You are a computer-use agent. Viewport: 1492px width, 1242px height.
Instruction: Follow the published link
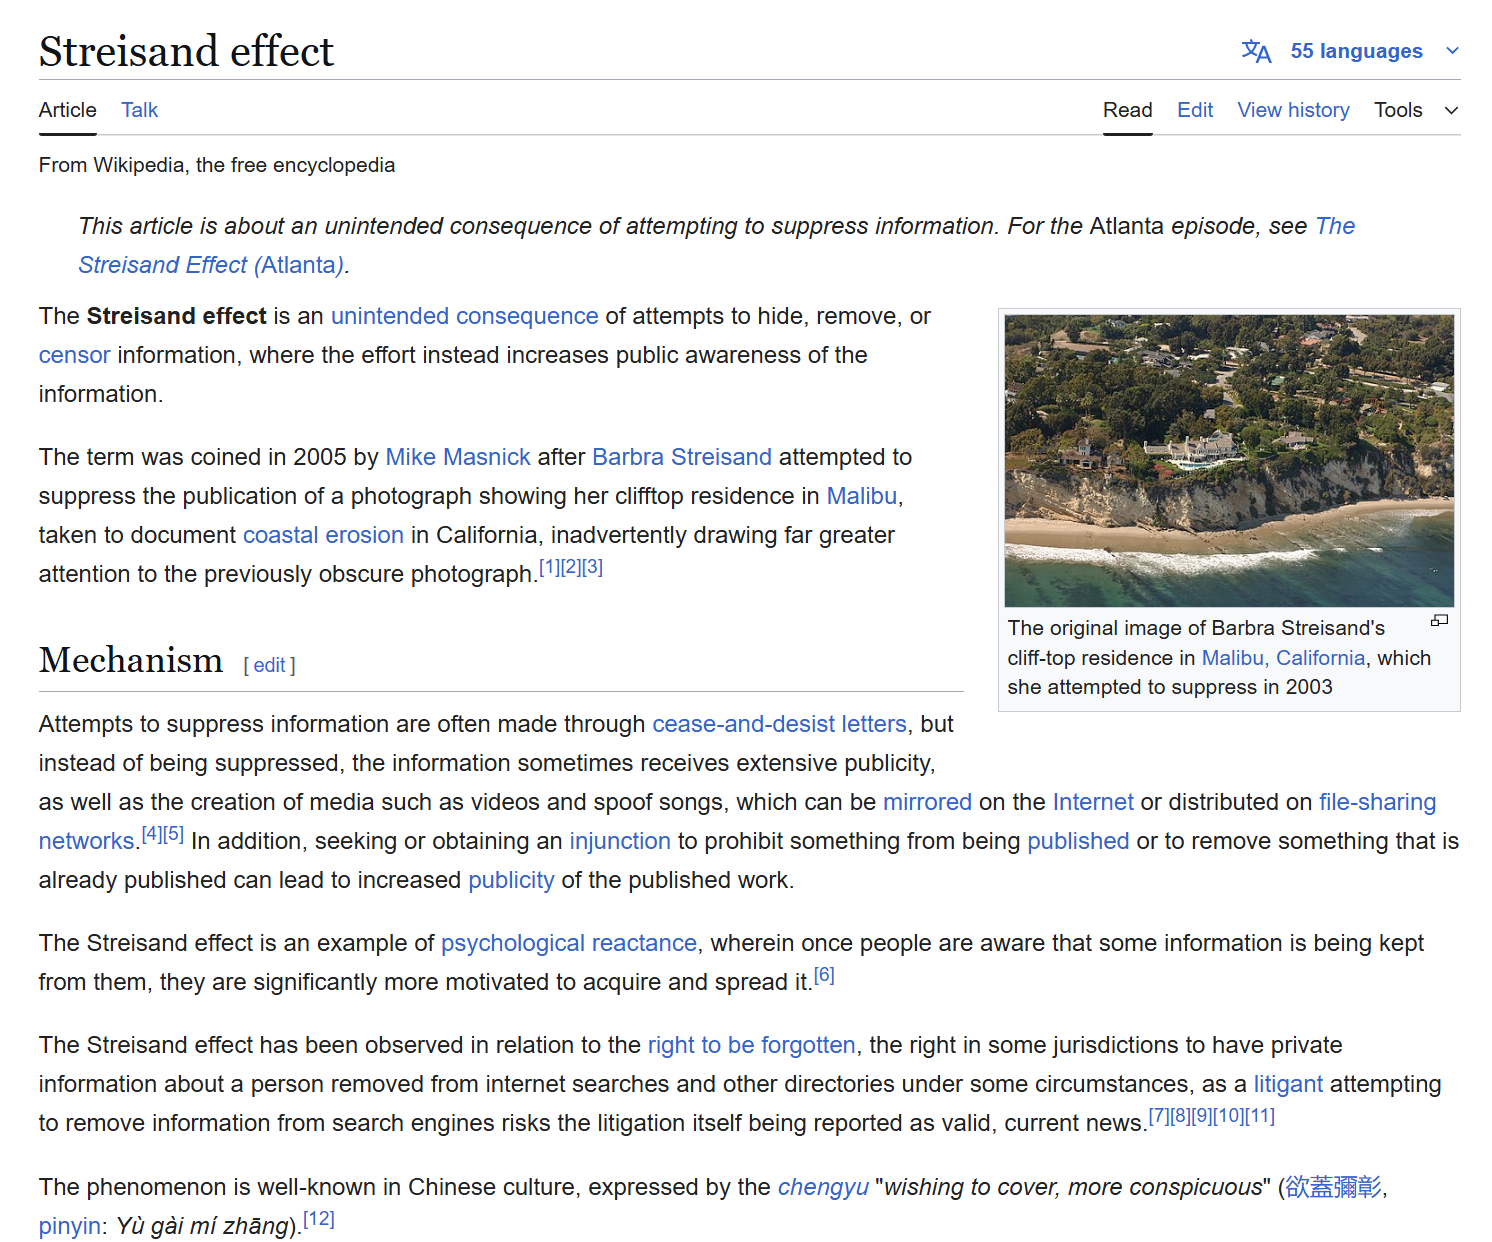pos(1078,841)
